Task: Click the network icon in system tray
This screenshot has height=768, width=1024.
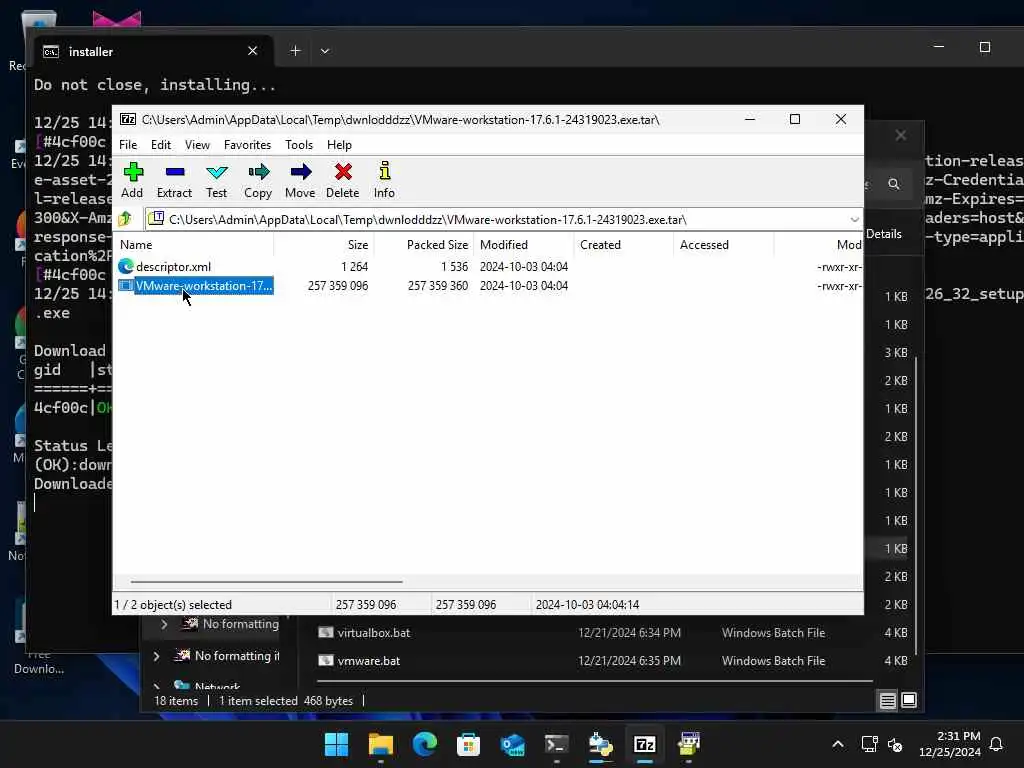Action: tap(869, 744)
